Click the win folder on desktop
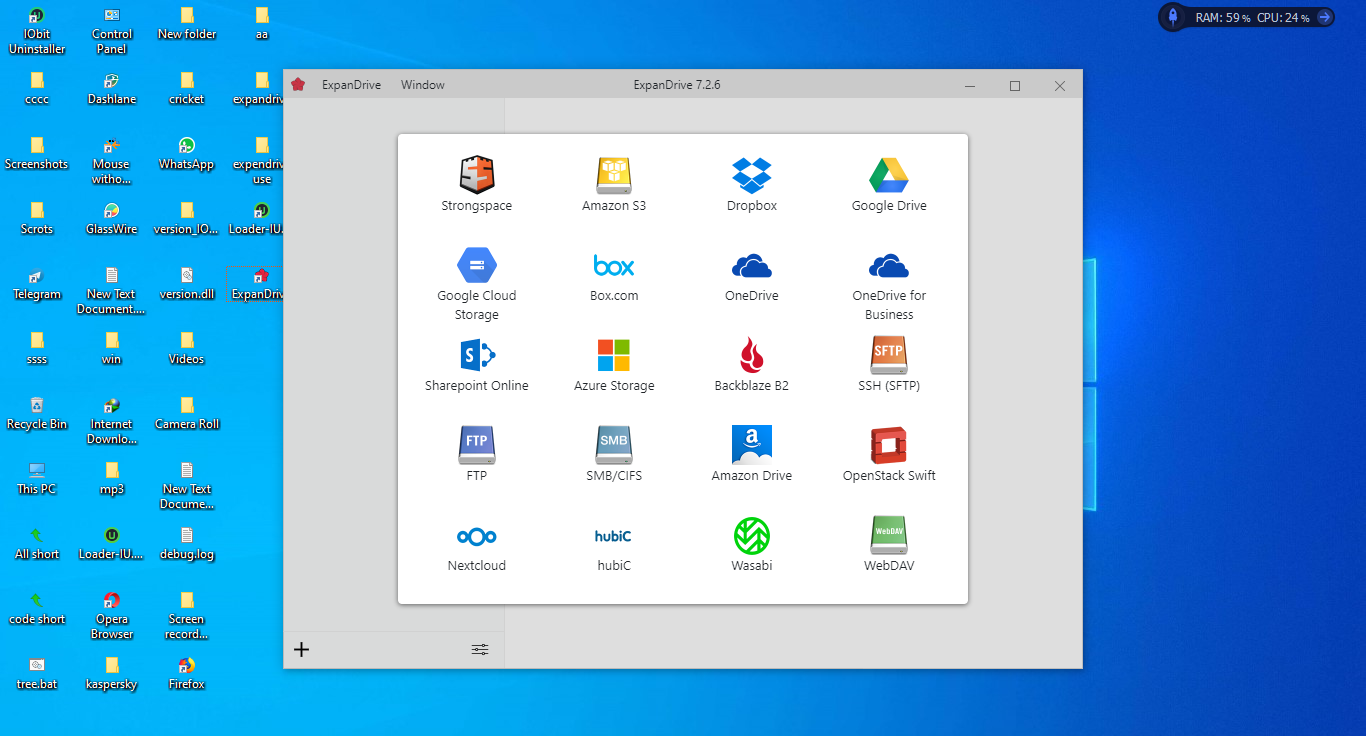This screenshot has width=1366, height=736. pos(112,348)
